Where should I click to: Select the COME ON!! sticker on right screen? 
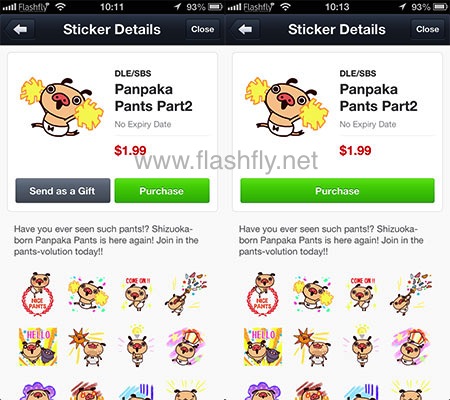(x=362, y=294)
